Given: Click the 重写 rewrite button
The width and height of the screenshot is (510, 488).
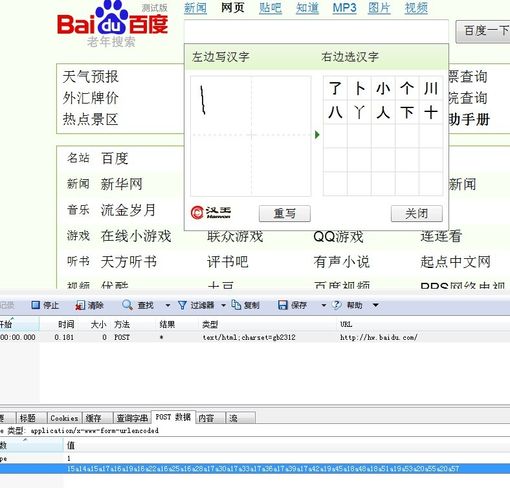Looking at the screenshot, I should click(x=285, y=213).
